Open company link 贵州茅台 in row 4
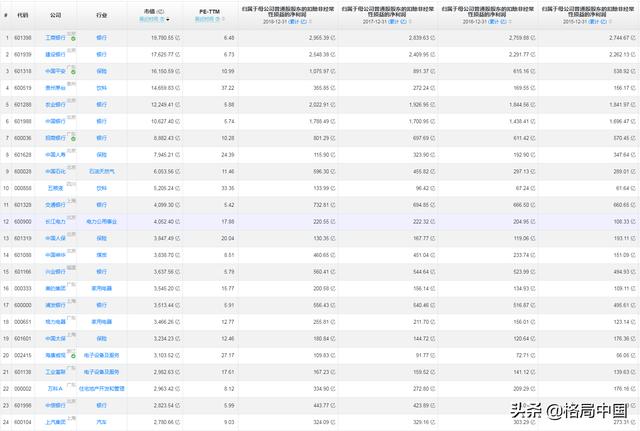Screen dimensions: 640x431 click(x=55, y=88)
